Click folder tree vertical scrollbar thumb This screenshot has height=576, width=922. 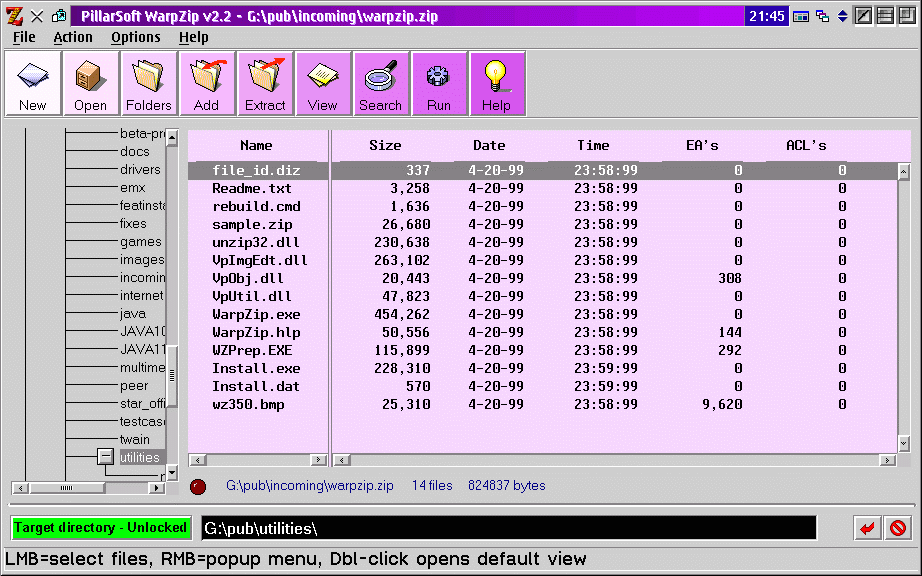pyautogui.click(x=172, y=375)
